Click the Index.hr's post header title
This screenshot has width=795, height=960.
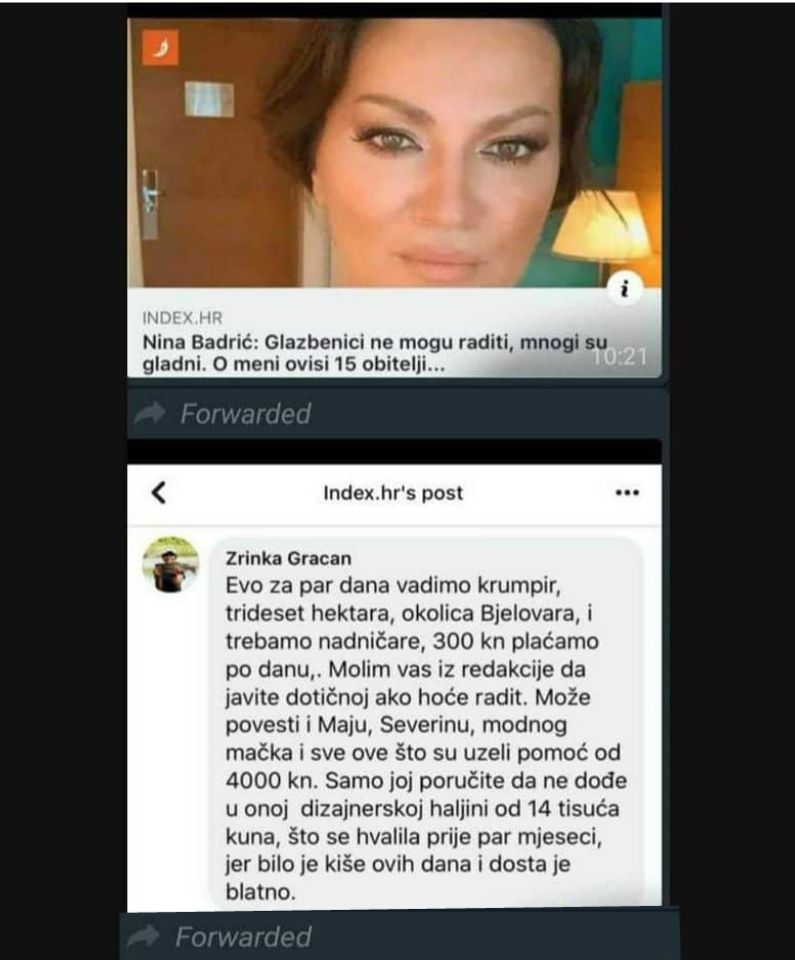(x=393, y=493)
